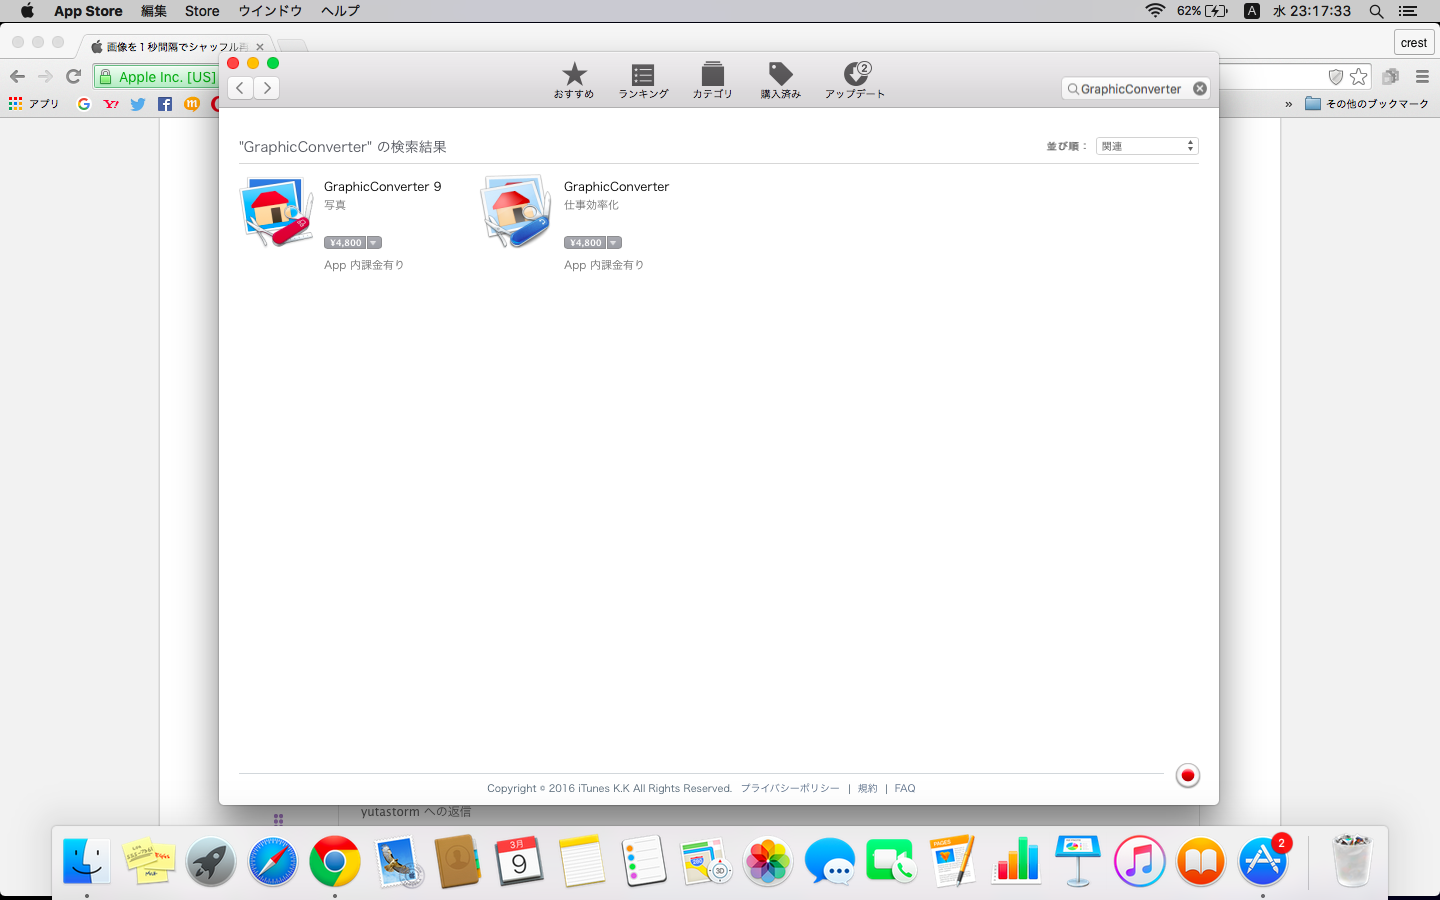Go back in the App Store window
The height and width of the screenshot is (900, 1440).
coord(240,88)
